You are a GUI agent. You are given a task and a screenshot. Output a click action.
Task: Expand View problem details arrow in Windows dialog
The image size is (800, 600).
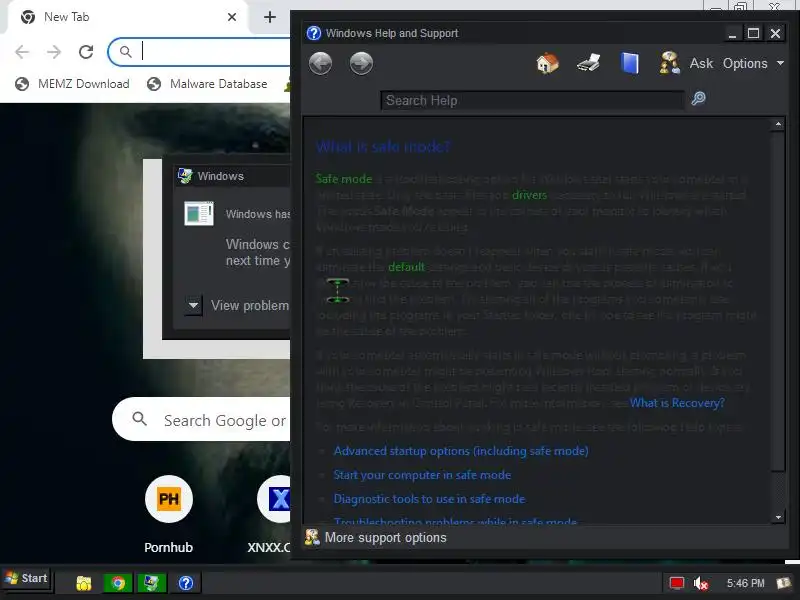[x=193, y=306]
